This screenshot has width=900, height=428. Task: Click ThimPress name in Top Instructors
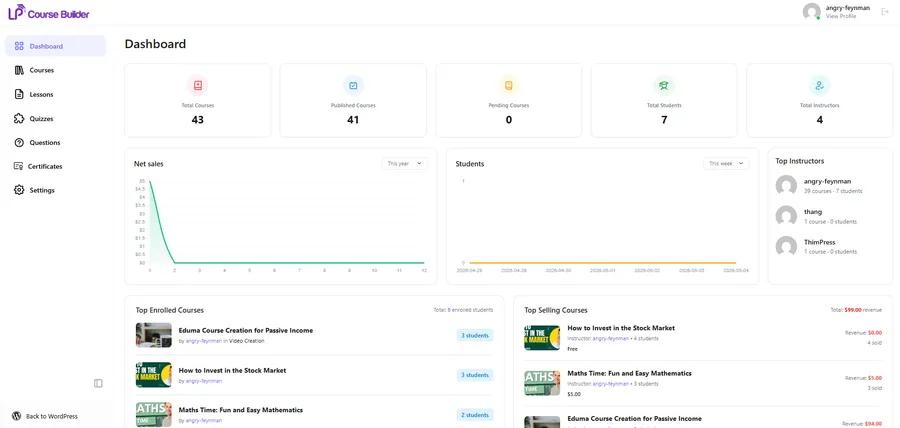pos(820,242)
